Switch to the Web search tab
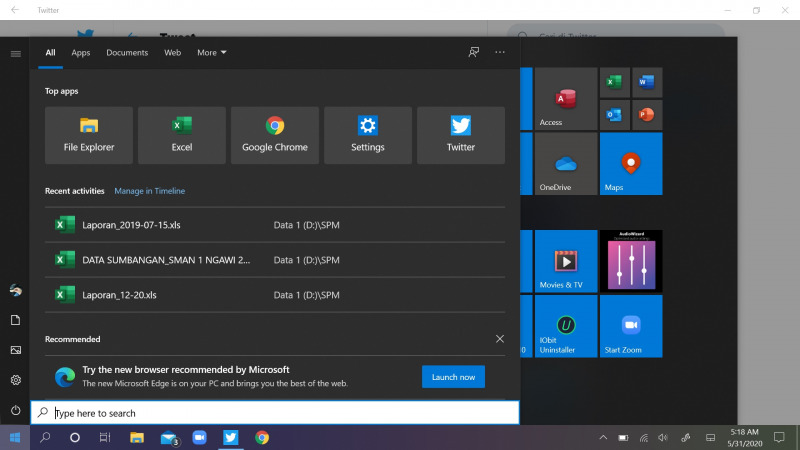The height and width of the screenshot is (450, 800). (172, 53)
